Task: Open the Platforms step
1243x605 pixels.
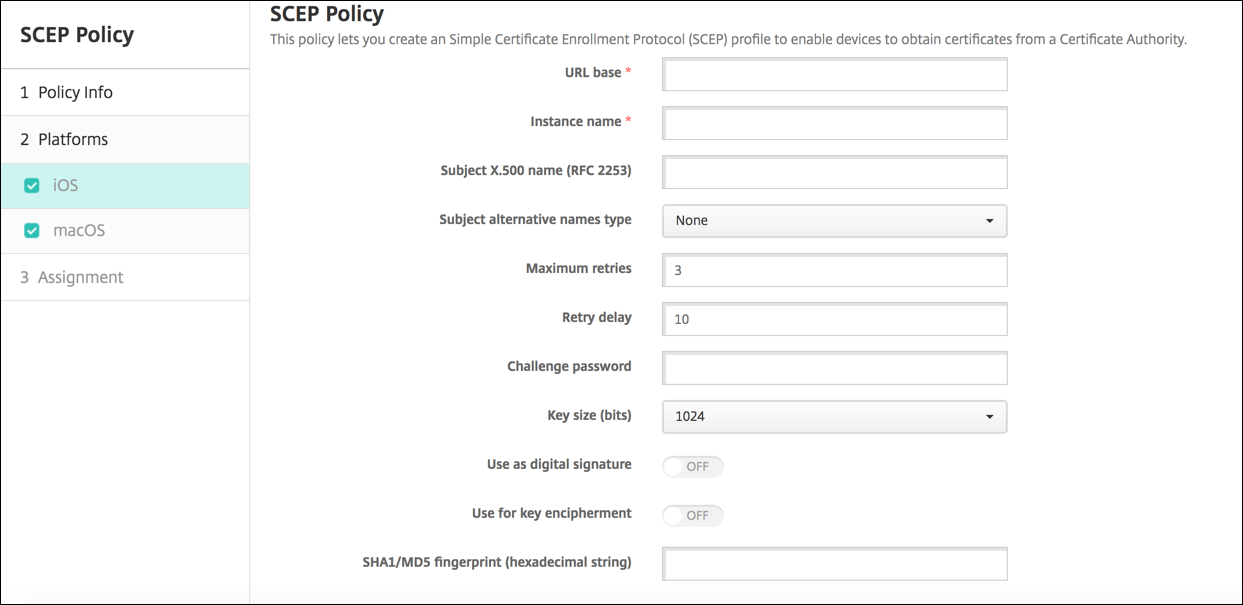Action: pos(72,140)
